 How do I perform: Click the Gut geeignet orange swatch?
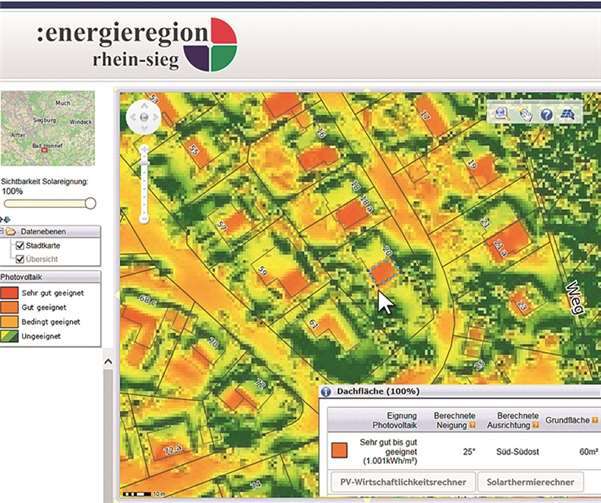9,307
